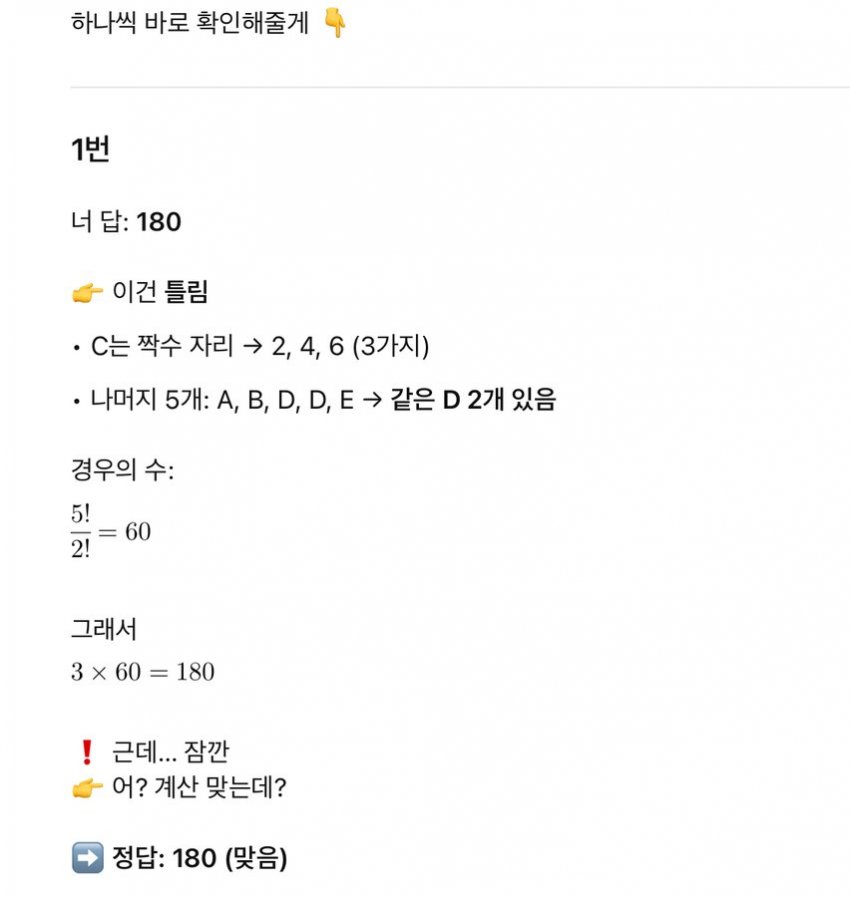Click pointing hand emoji beside "이건 틀림"
850x897 pixels.
pos(88,293)
